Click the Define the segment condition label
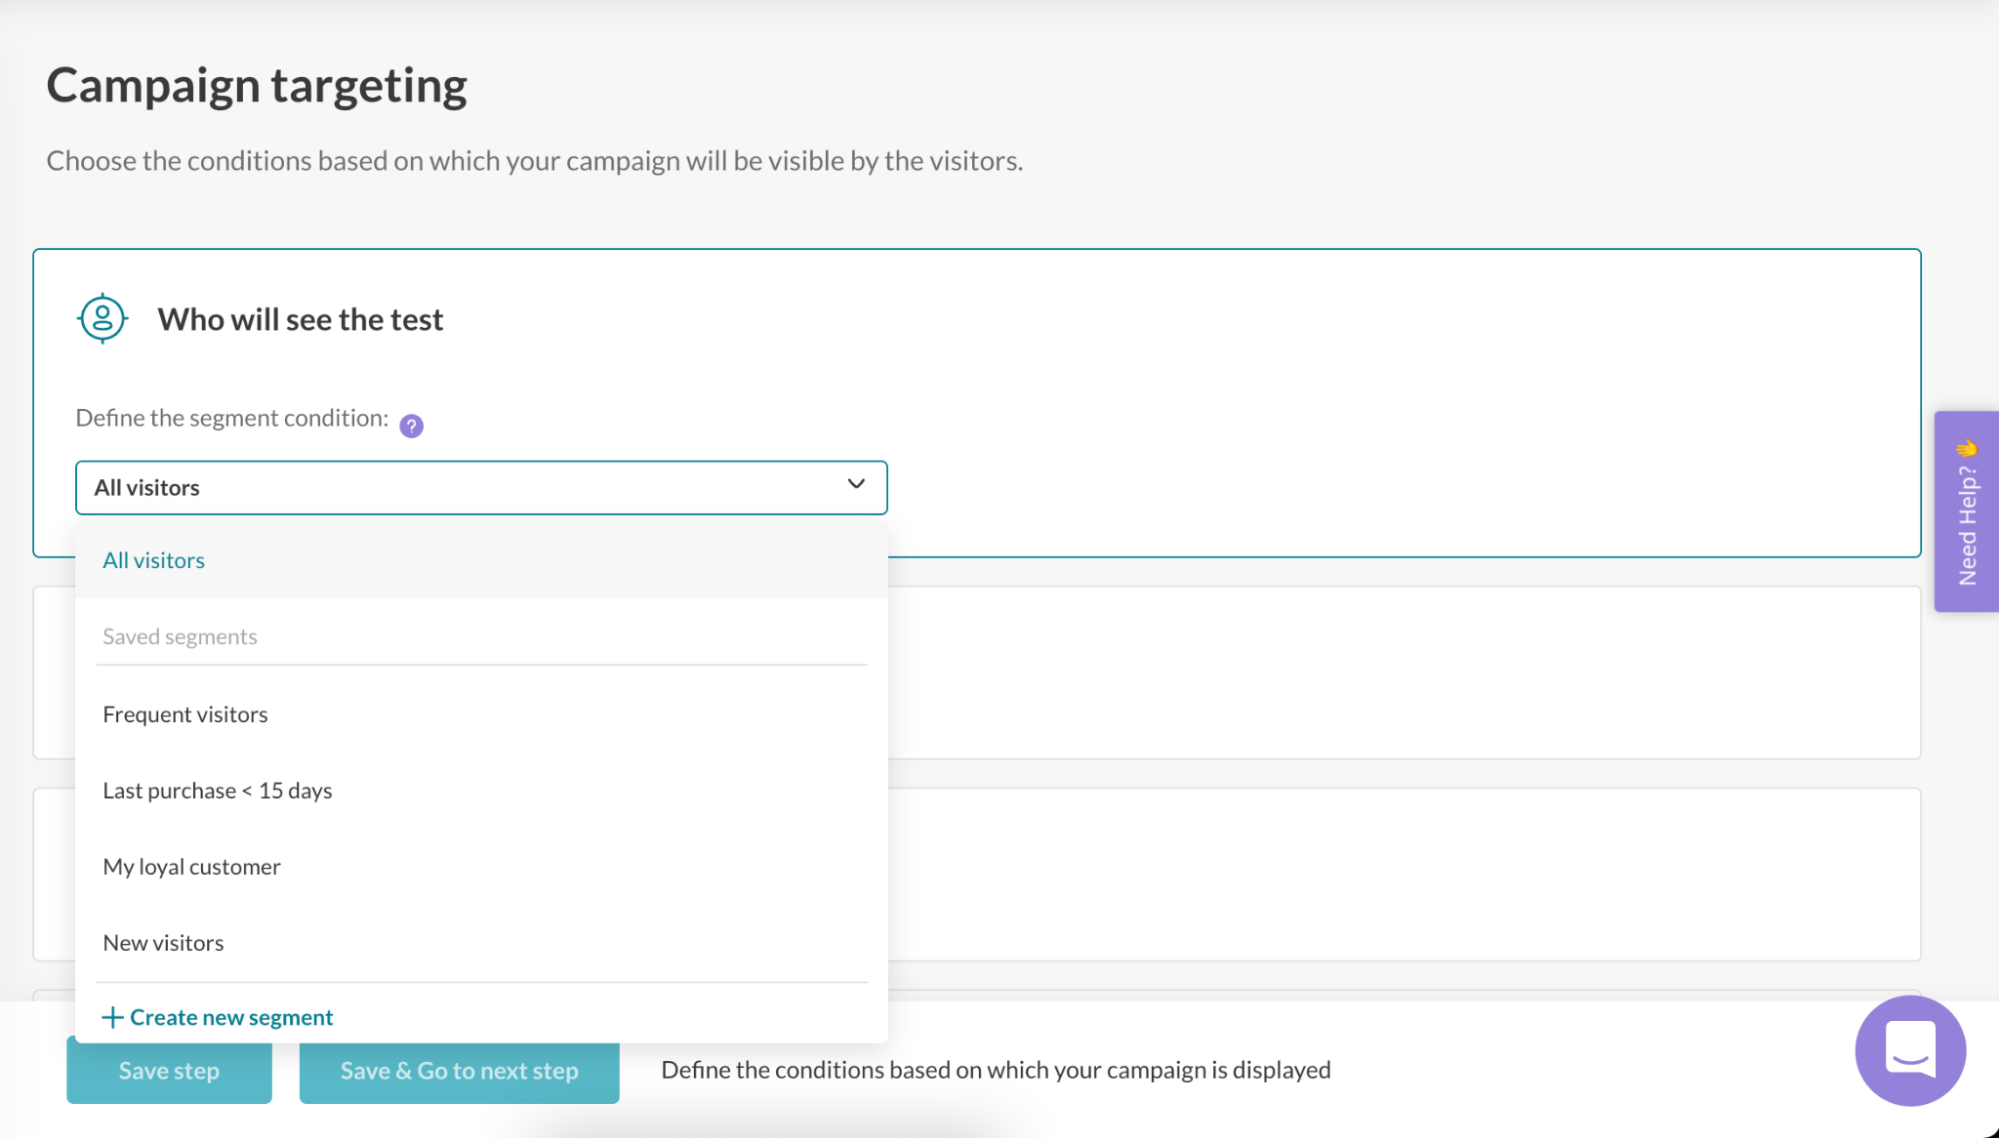The height and width of the screenshot is (1139, 1999). (232, 418)
